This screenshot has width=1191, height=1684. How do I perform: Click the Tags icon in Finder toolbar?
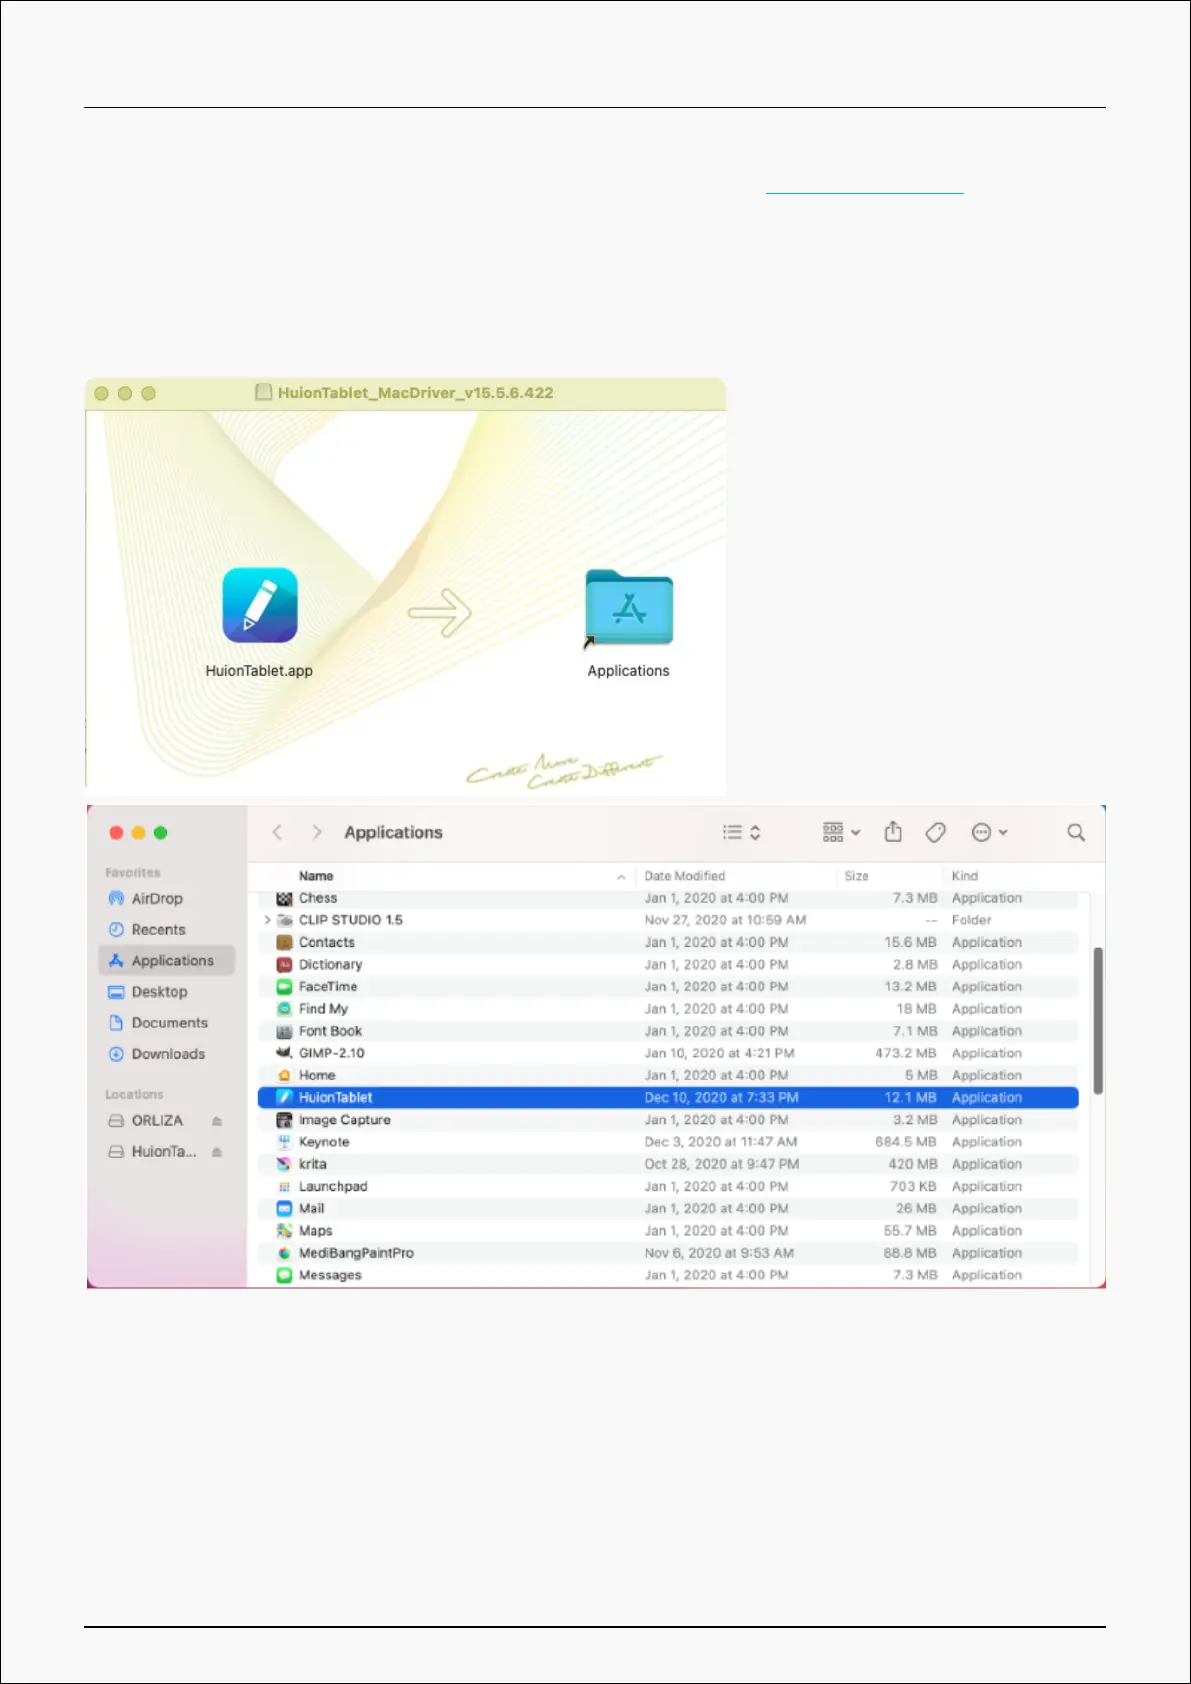[935, 832]
